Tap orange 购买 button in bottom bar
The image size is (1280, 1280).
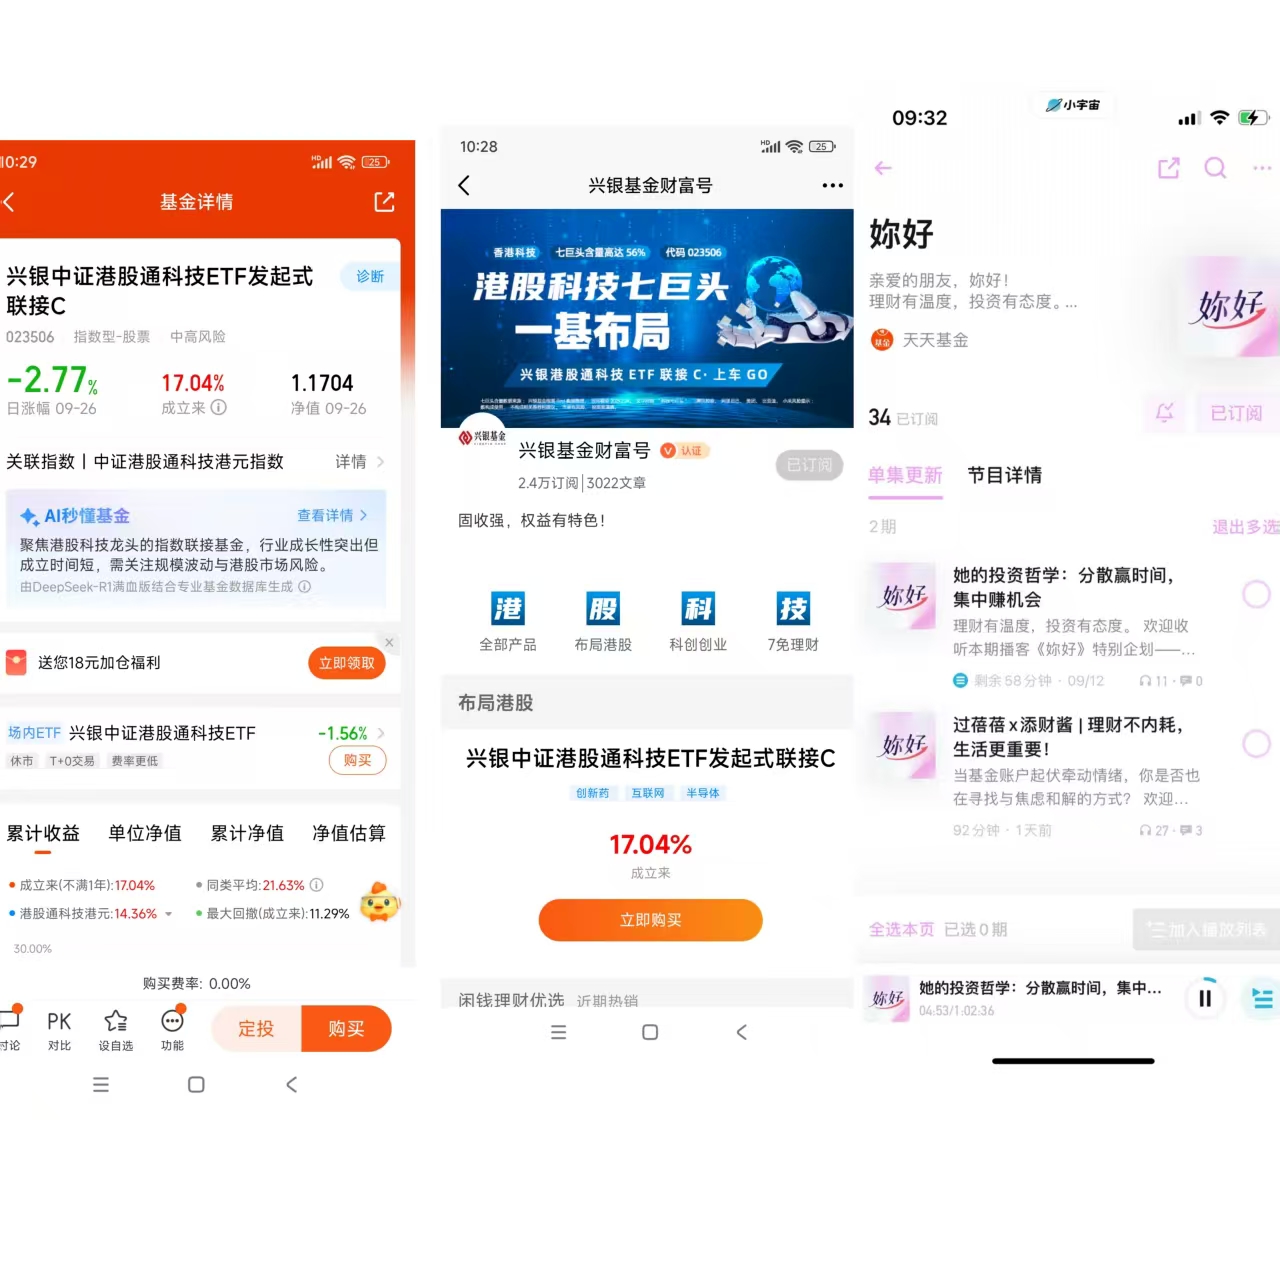(x=346, y=1029)
